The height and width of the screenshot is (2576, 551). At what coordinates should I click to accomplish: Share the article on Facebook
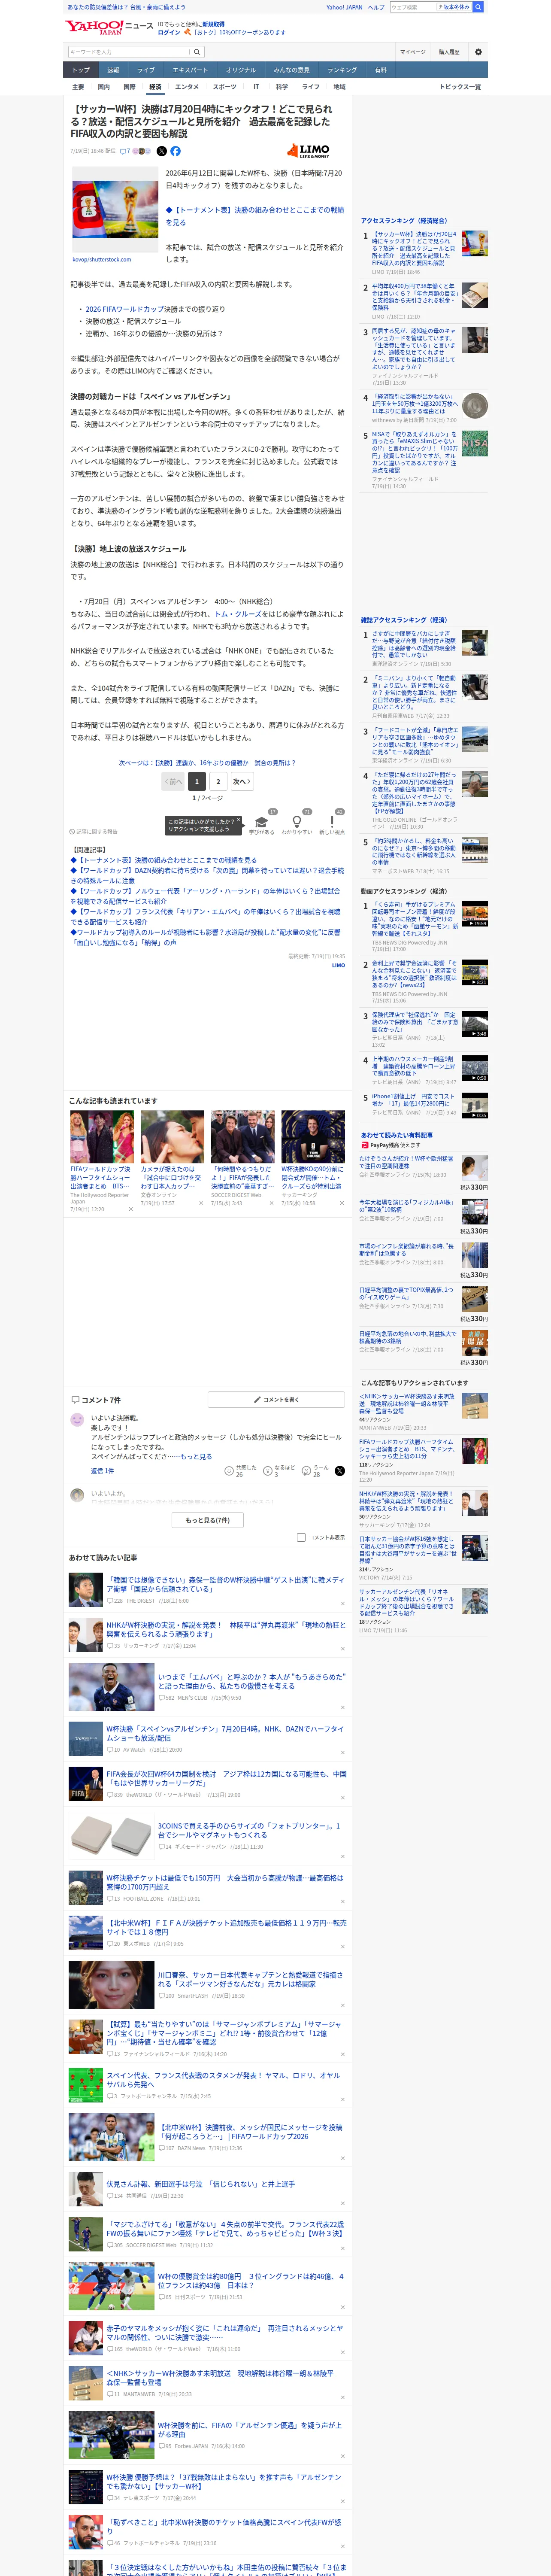tap(175, 151)
